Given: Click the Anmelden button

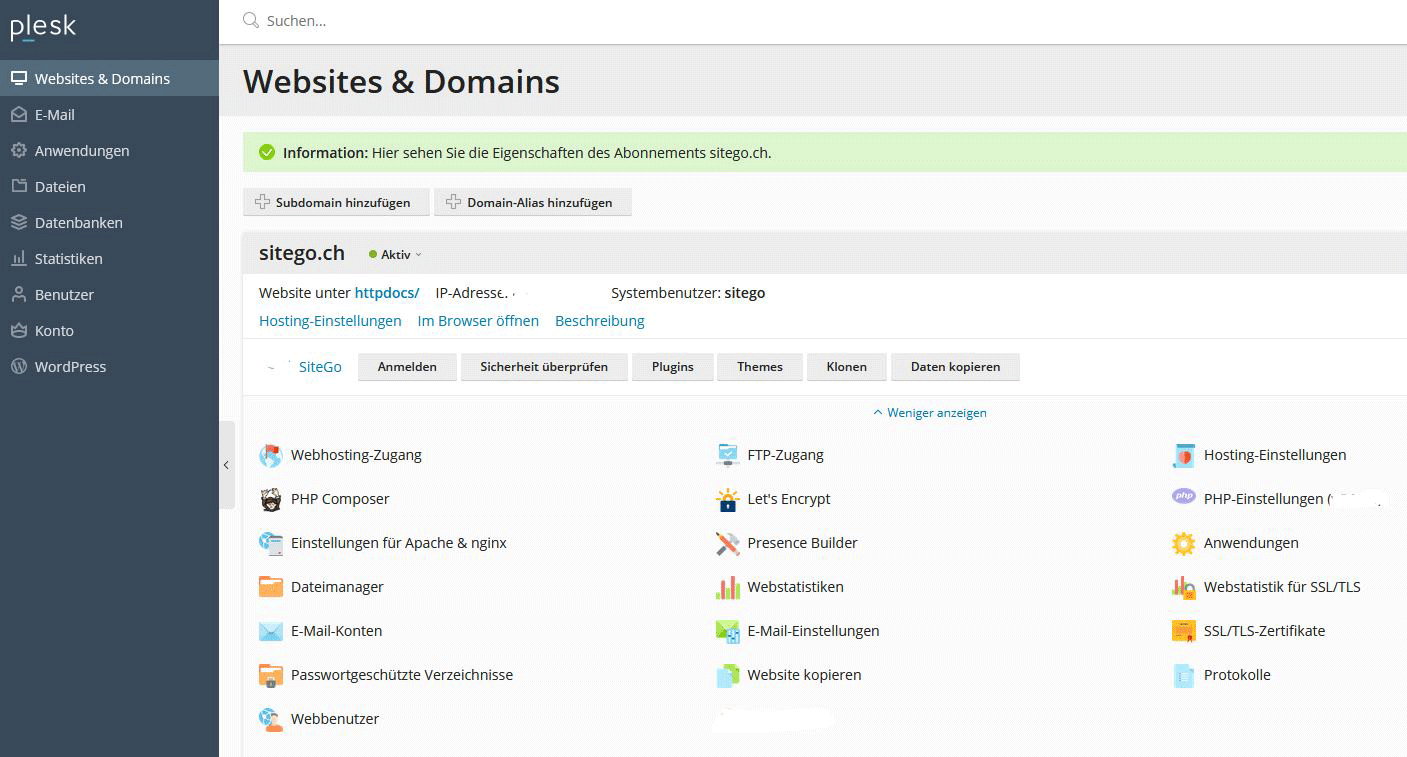Looking at the screenshot, I should tap(407, 367).
